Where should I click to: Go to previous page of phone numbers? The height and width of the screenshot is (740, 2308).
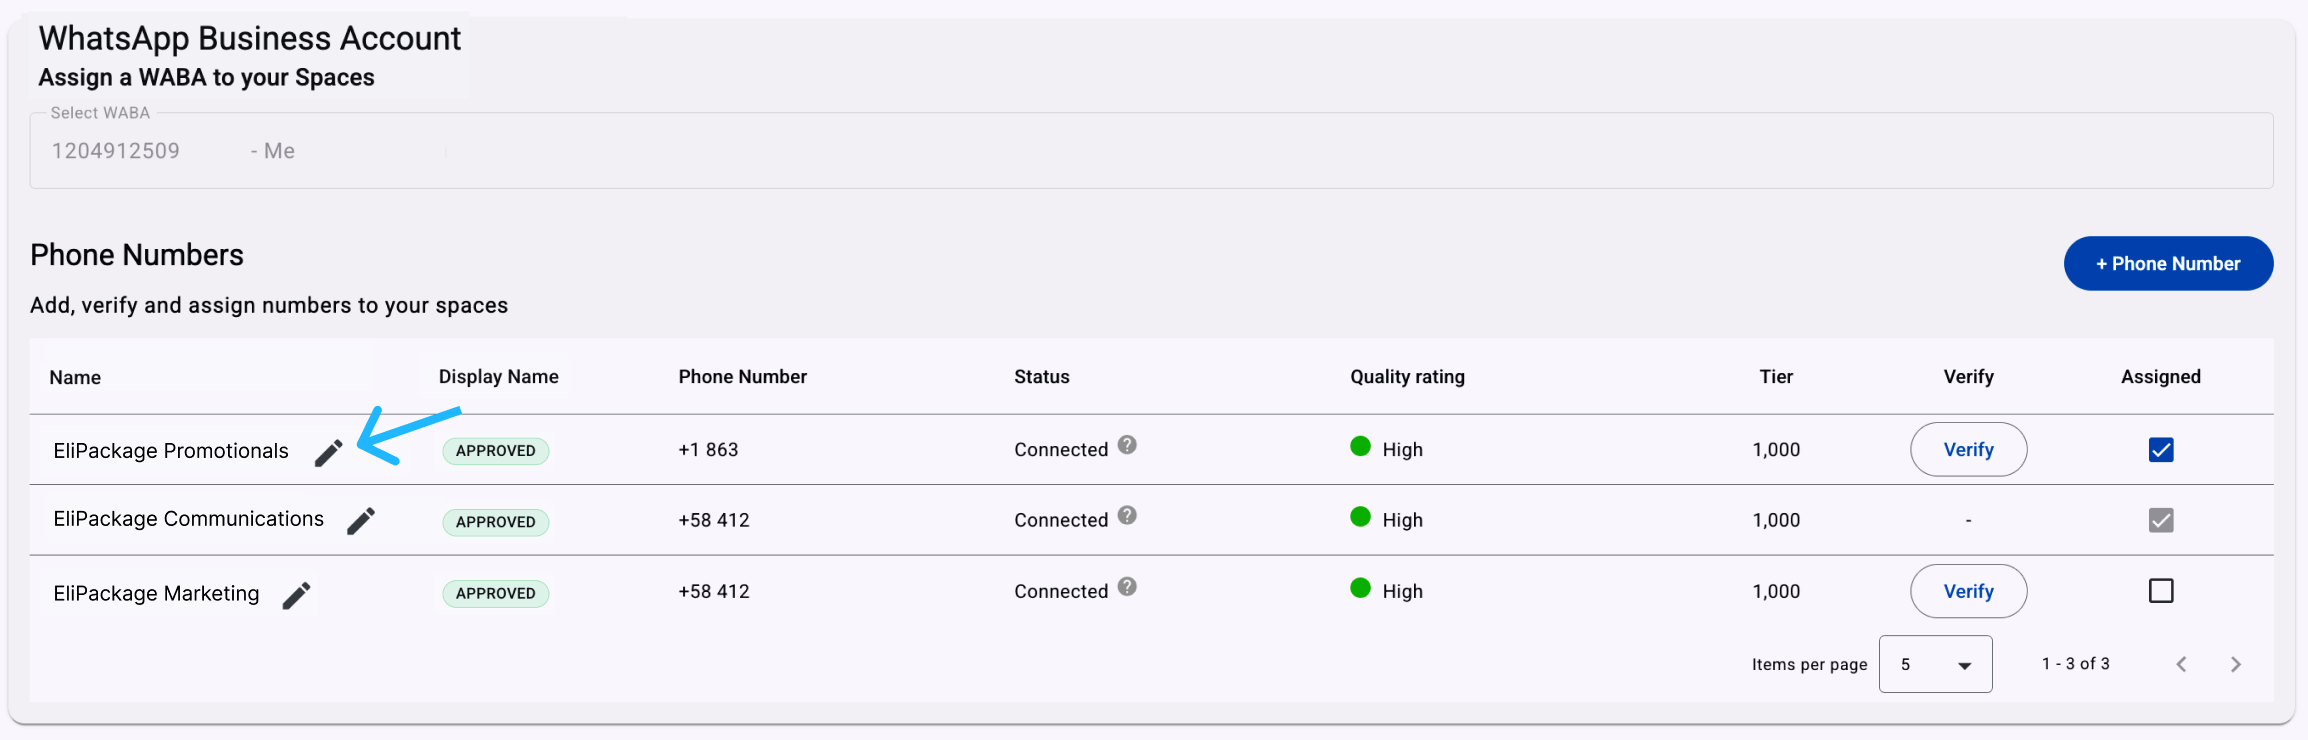point(2182,664)
